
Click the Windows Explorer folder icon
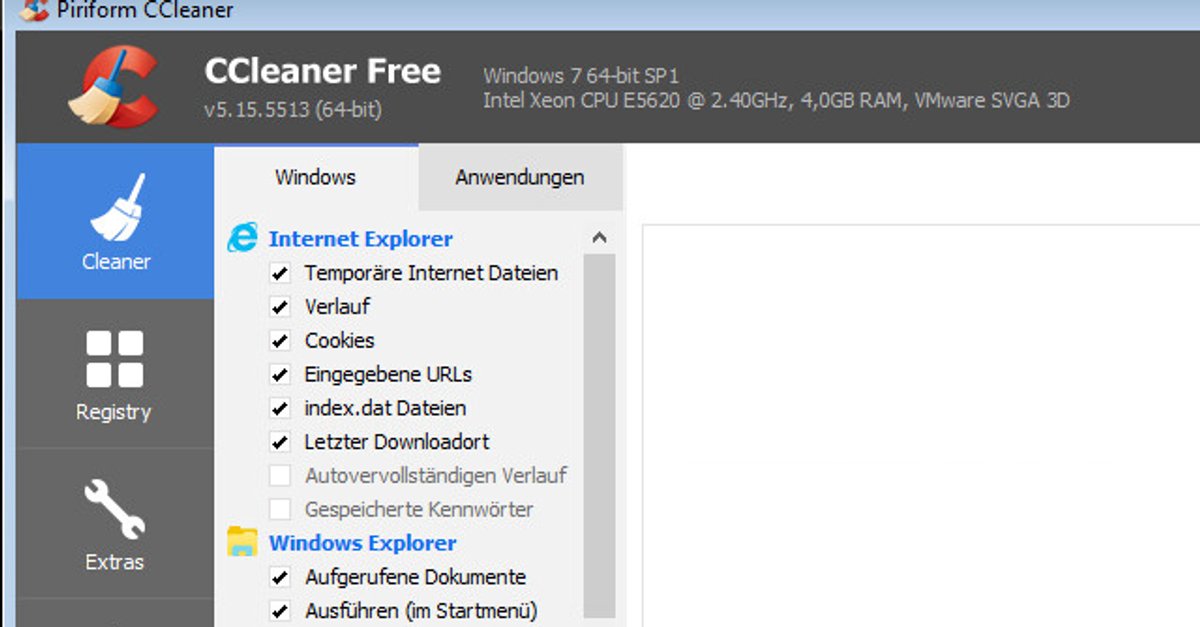tap(242, 542)
